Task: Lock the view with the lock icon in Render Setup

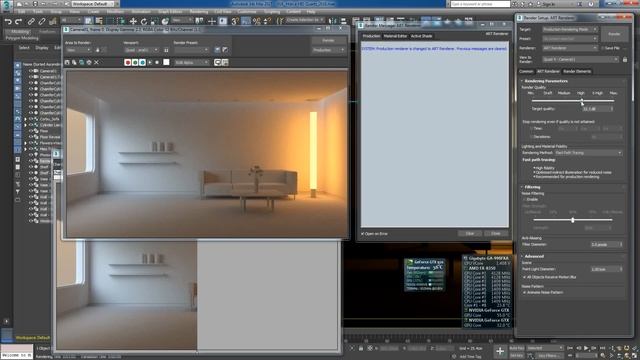Action: [x=624, y=60]
